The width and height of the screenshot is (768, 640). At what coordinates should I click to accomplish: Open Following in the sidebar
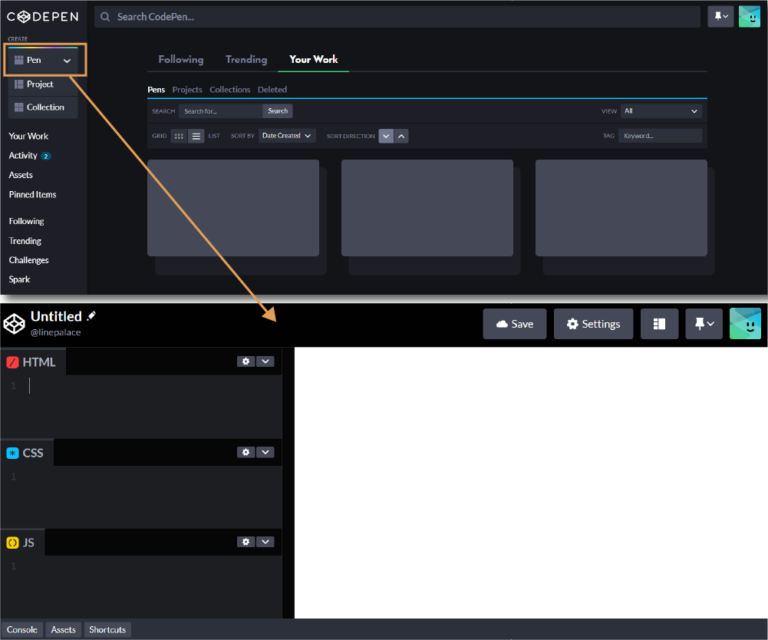coord(26,221)
